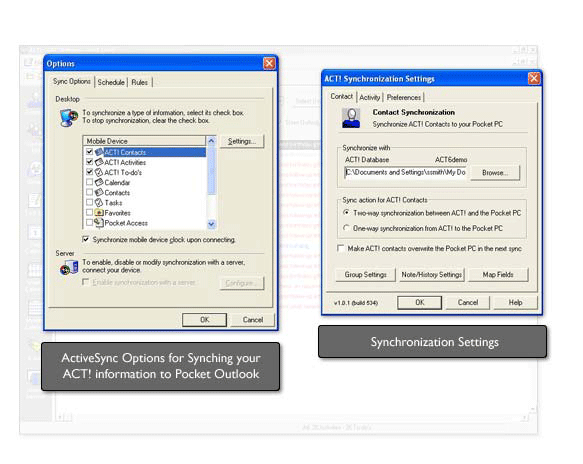Open Group Settings
583x464 pixels.
click(x=365, y=275)
